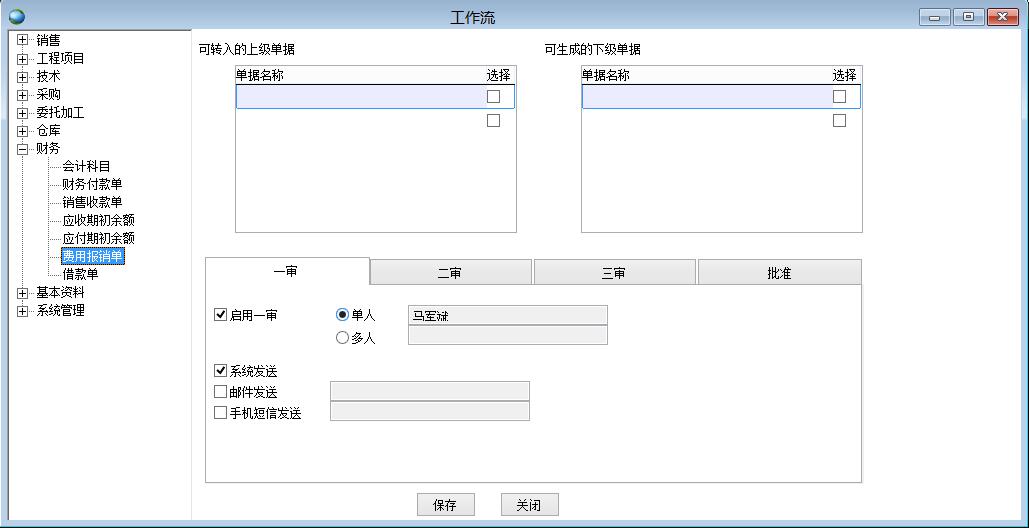Toggle 启用一审 checkbox
The image size is (1029, 528).
[221, 315]
